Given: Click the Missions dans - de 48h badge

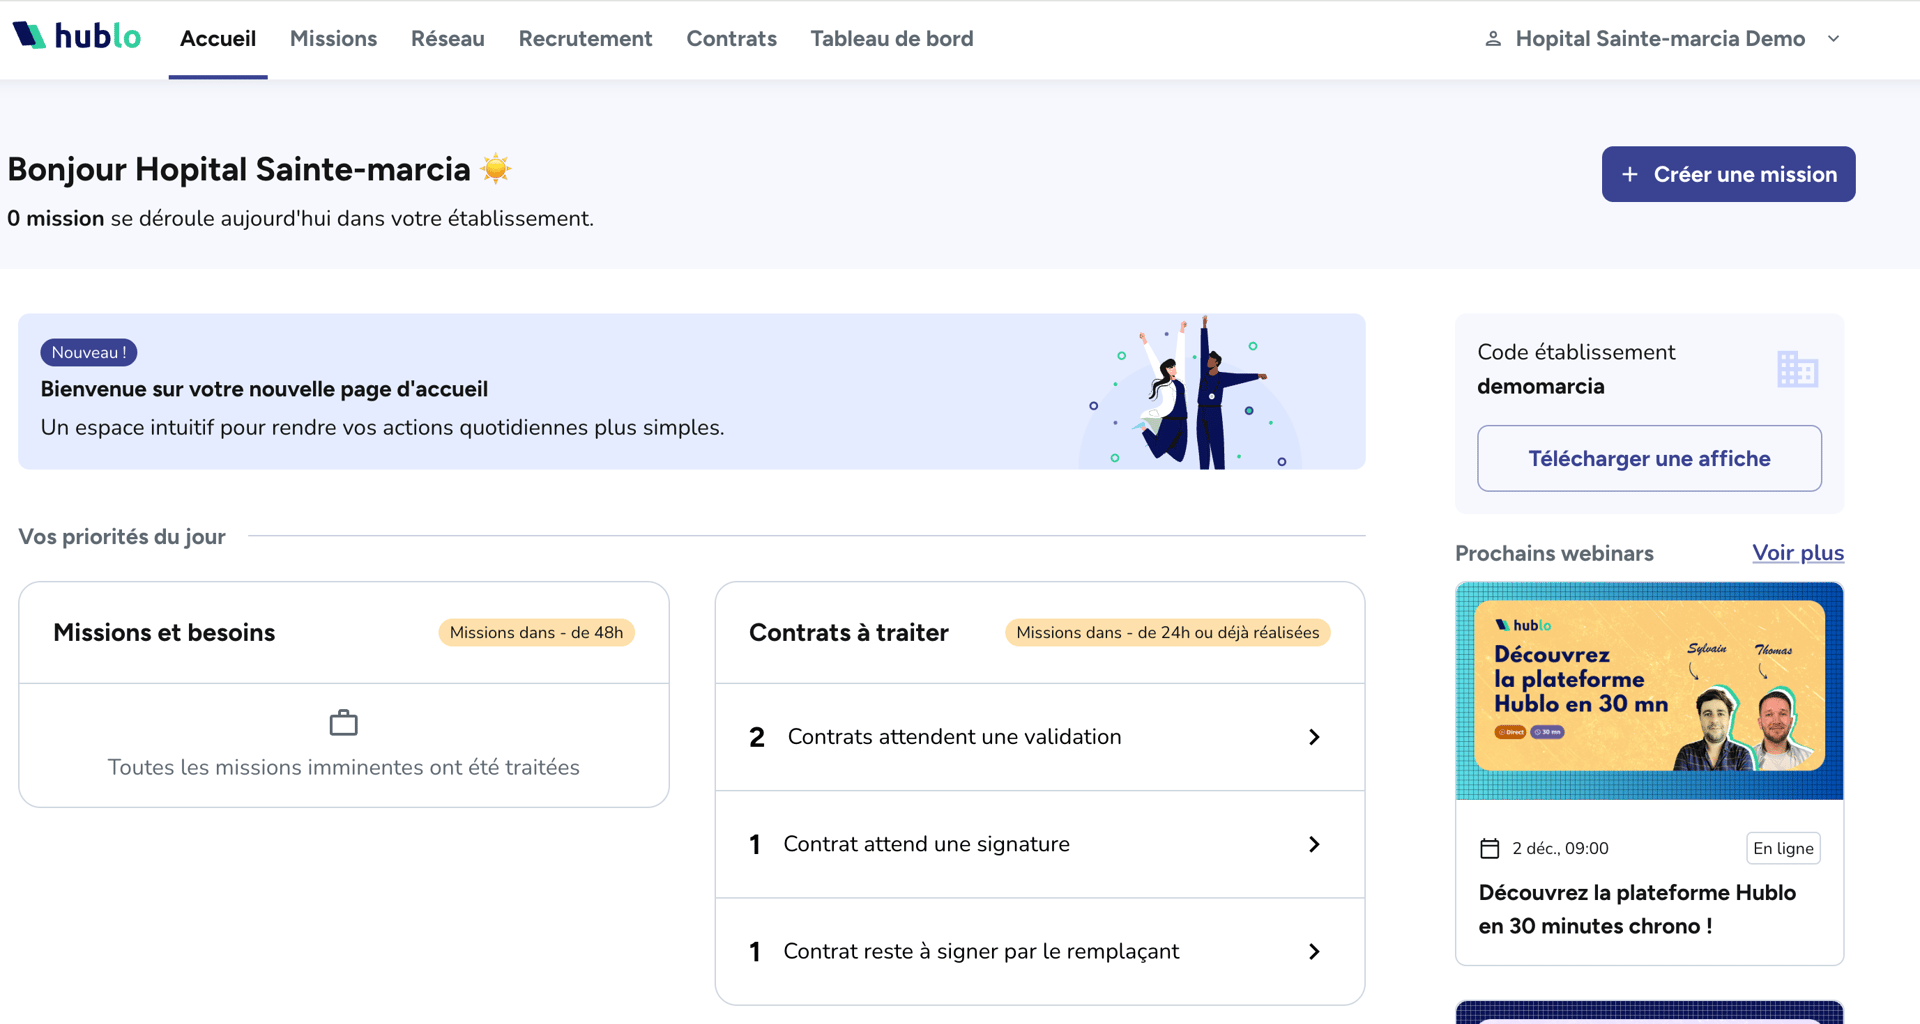Looking at the screenshot, I should (536, 633).
